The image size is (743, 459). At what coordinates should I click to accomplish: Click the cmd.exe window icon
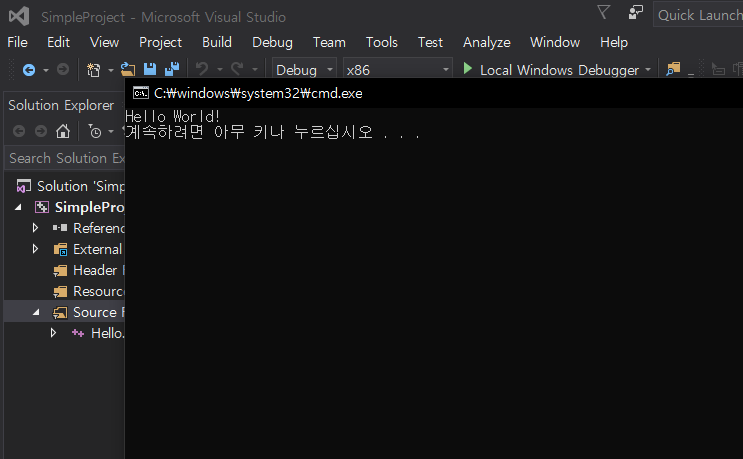(x=141, y=93)
